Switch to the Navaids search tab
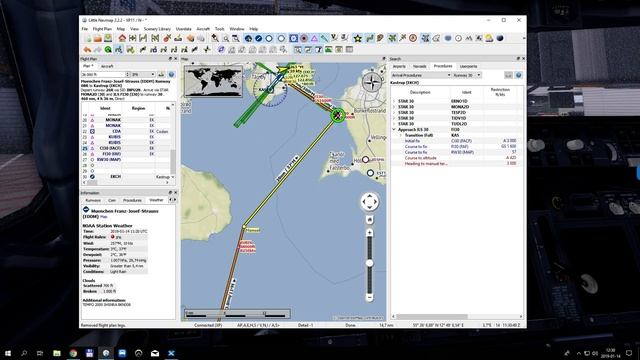 [420, 66]
